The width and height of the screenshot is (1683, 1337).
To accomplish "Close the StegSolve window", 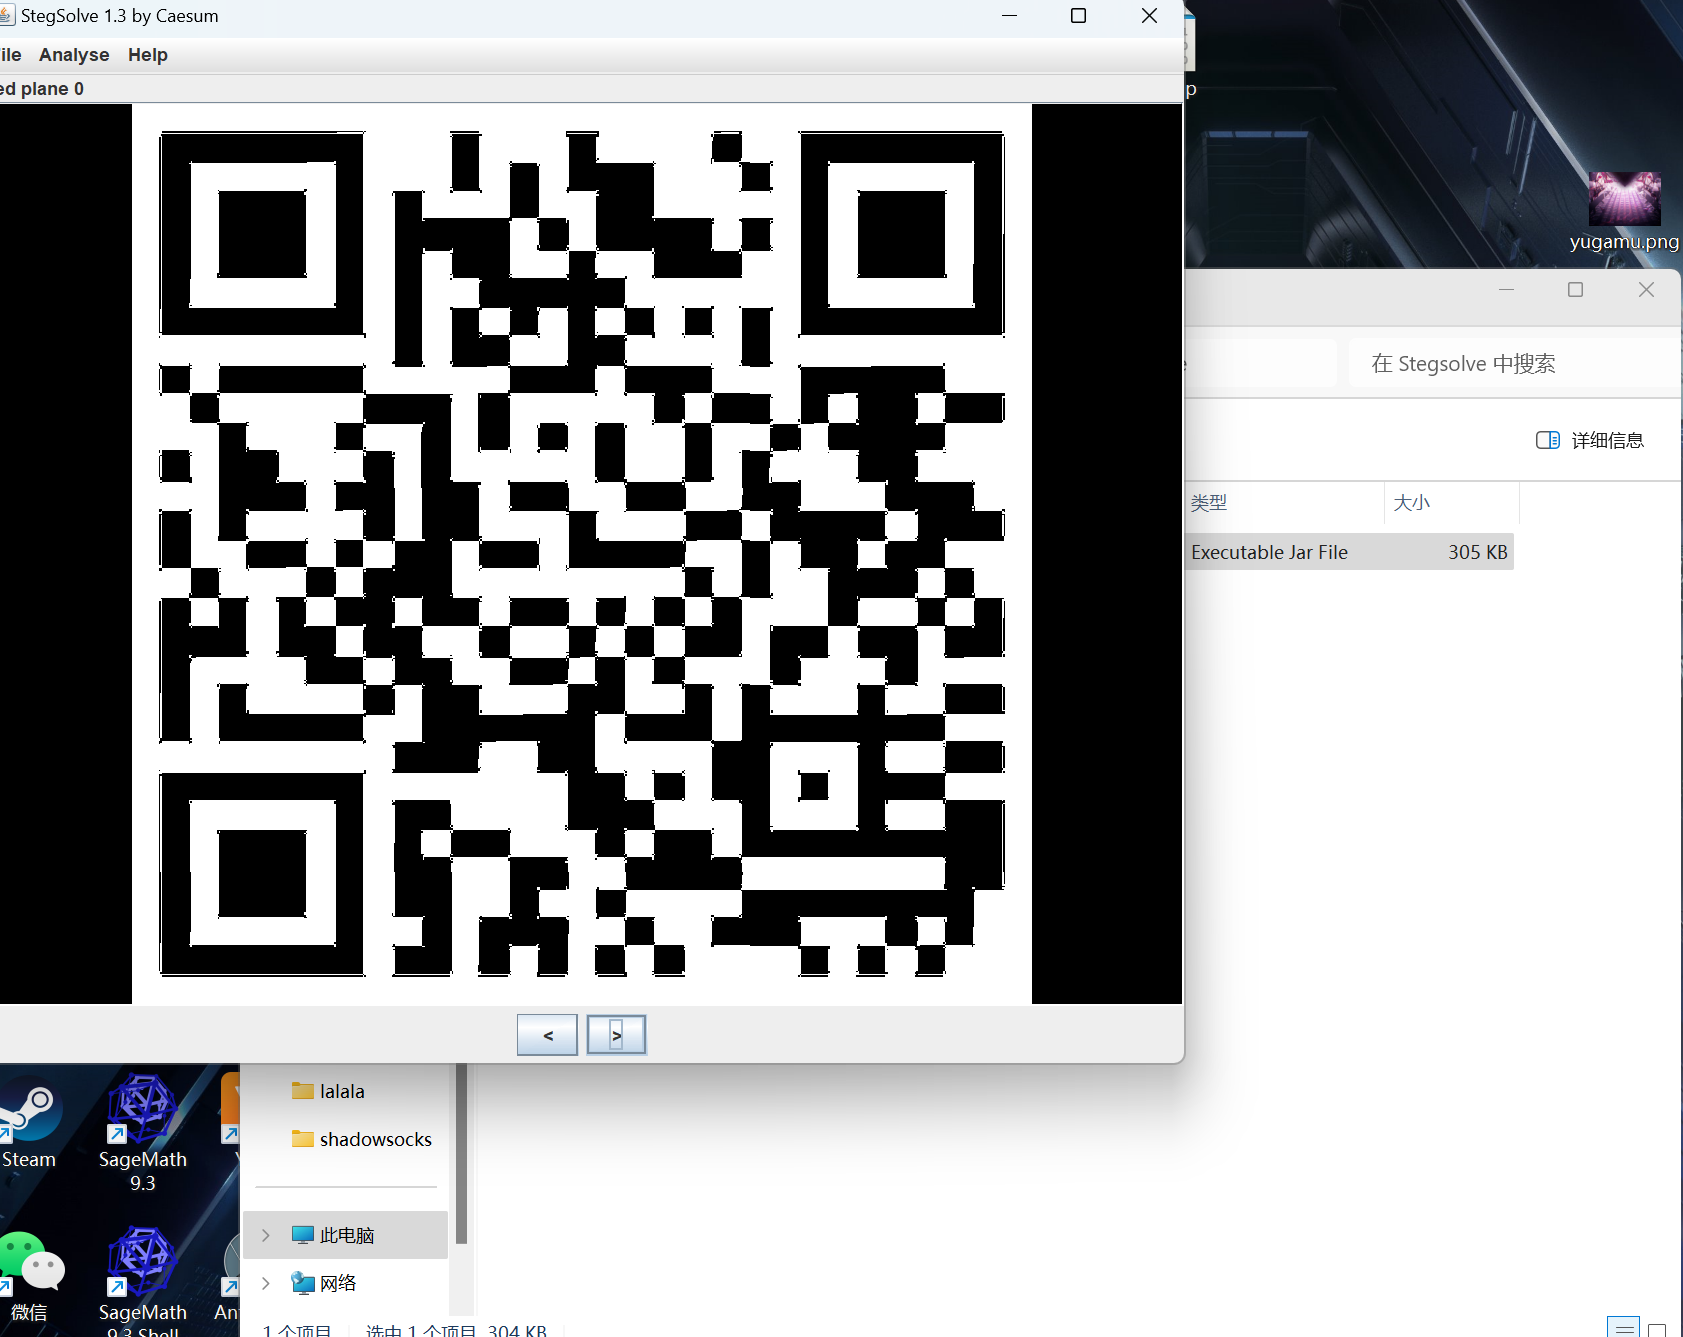I will pos(1149,16).
